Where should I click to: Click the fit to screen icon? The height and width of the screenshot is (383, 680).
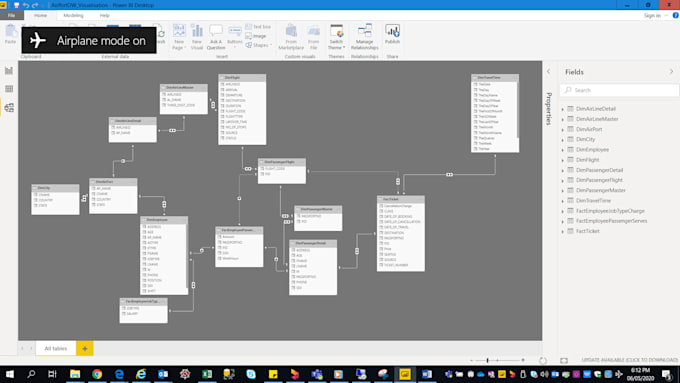tap(564, 360)
